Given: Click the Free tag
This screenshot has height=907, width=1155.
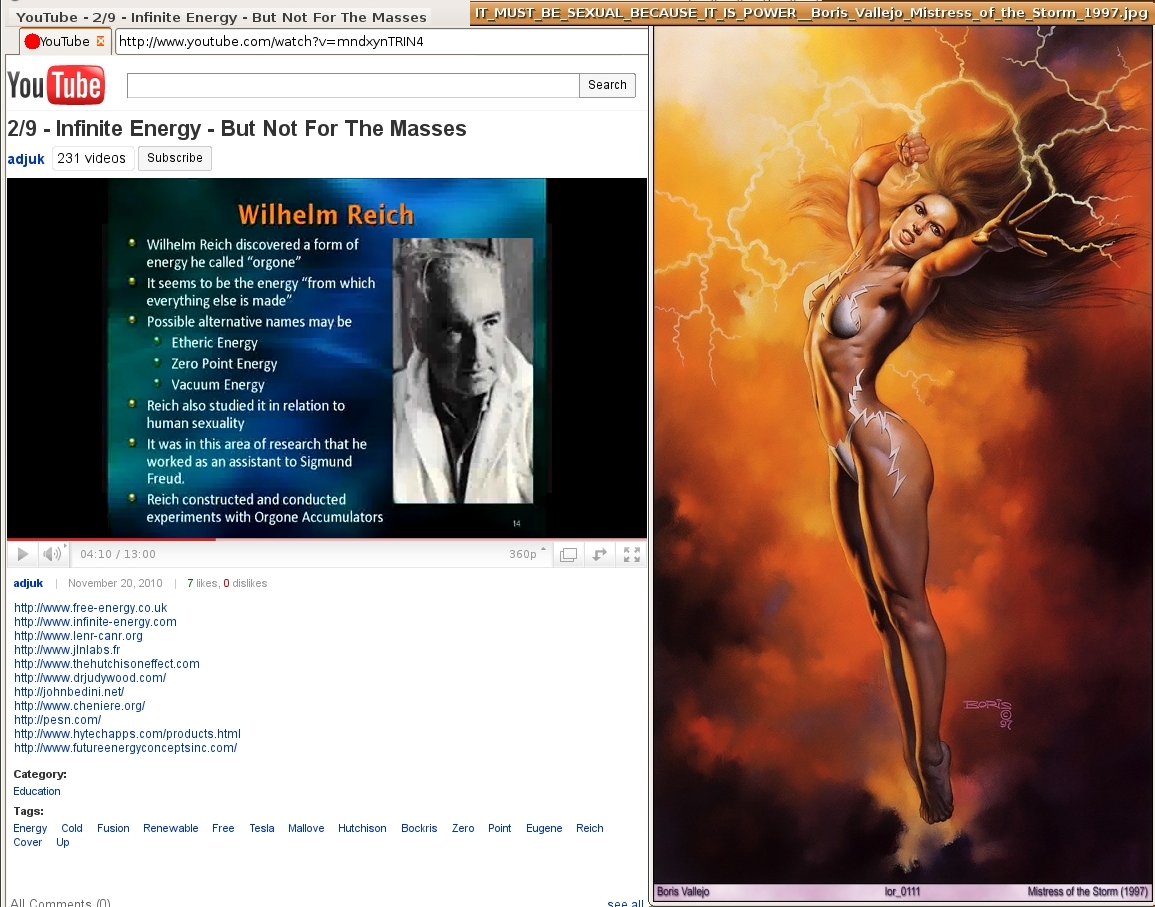Looking at the screenshot, I should coord(223,828).
